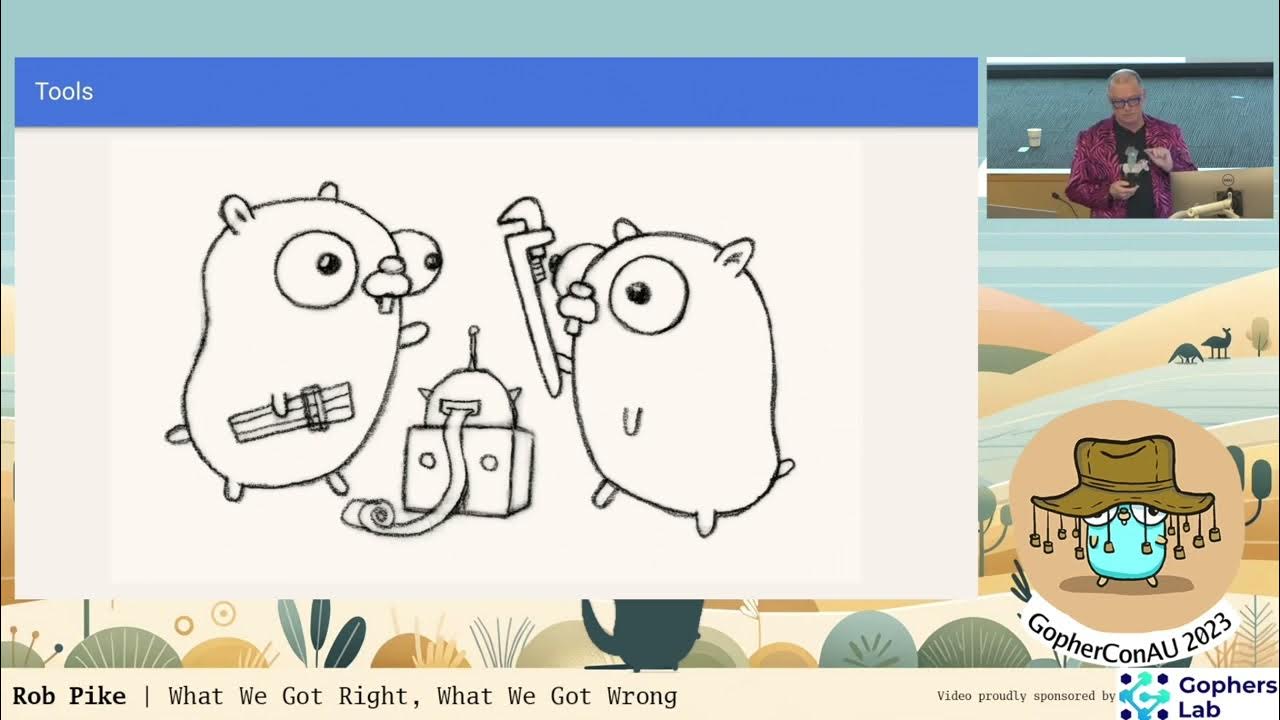Click the coffee cup on the speaker desk

tap(1033, 137)
